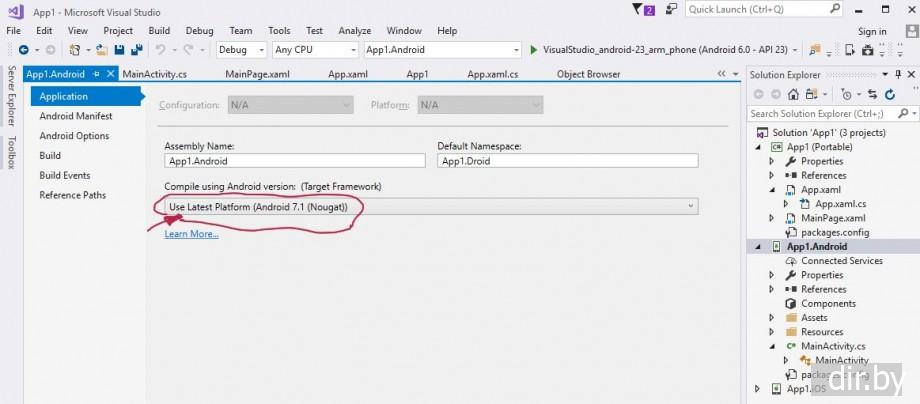The width and height of the screenshot is (920, 404).
Task: Click the Open File folder icon
Action: 102,50
